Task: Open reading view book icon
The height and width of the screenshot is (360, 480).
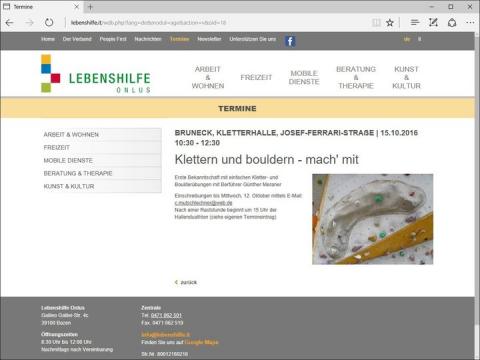Action: coord(376,23)
